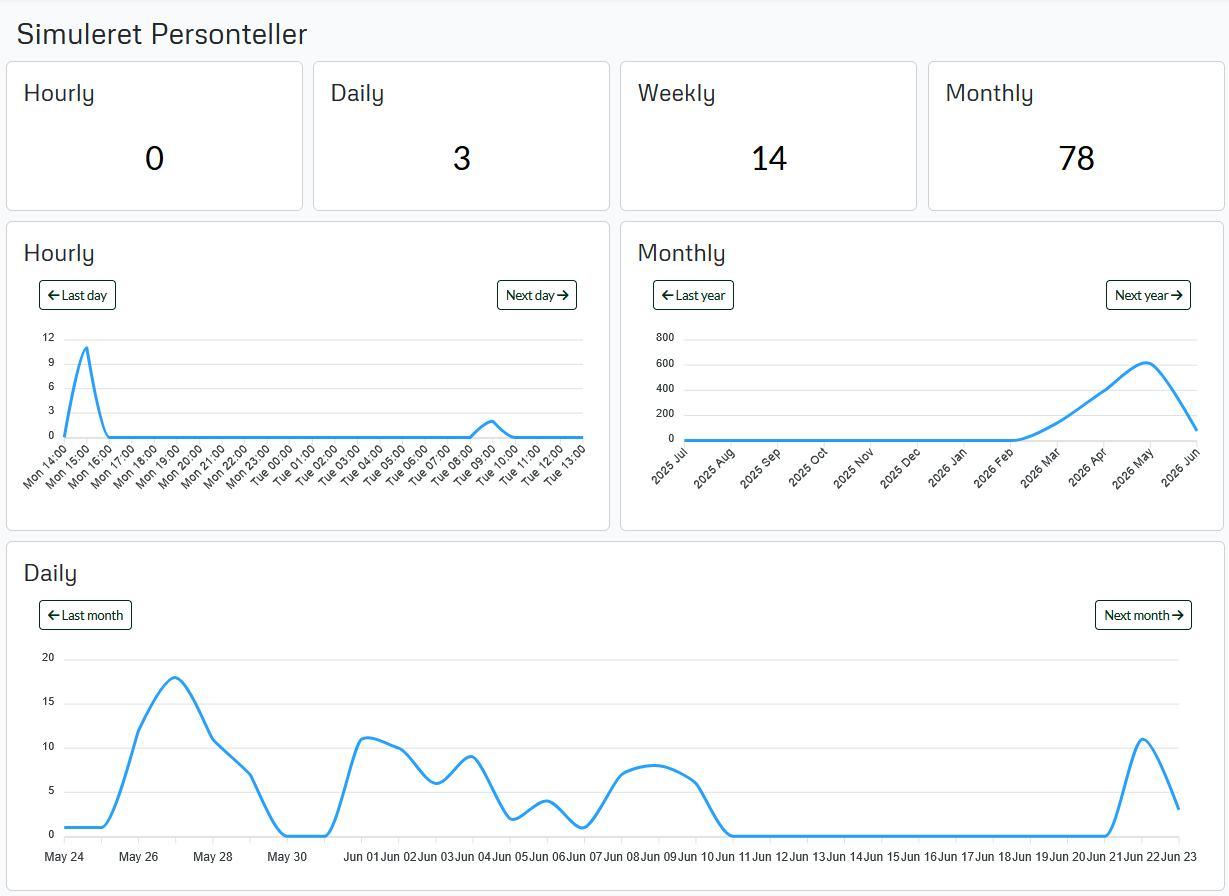Image resolution: width=1229 pixels, height=896 pixels.
Task: Click the 'Jun 01' label on the Daily axis
Action: click(361, 857)
